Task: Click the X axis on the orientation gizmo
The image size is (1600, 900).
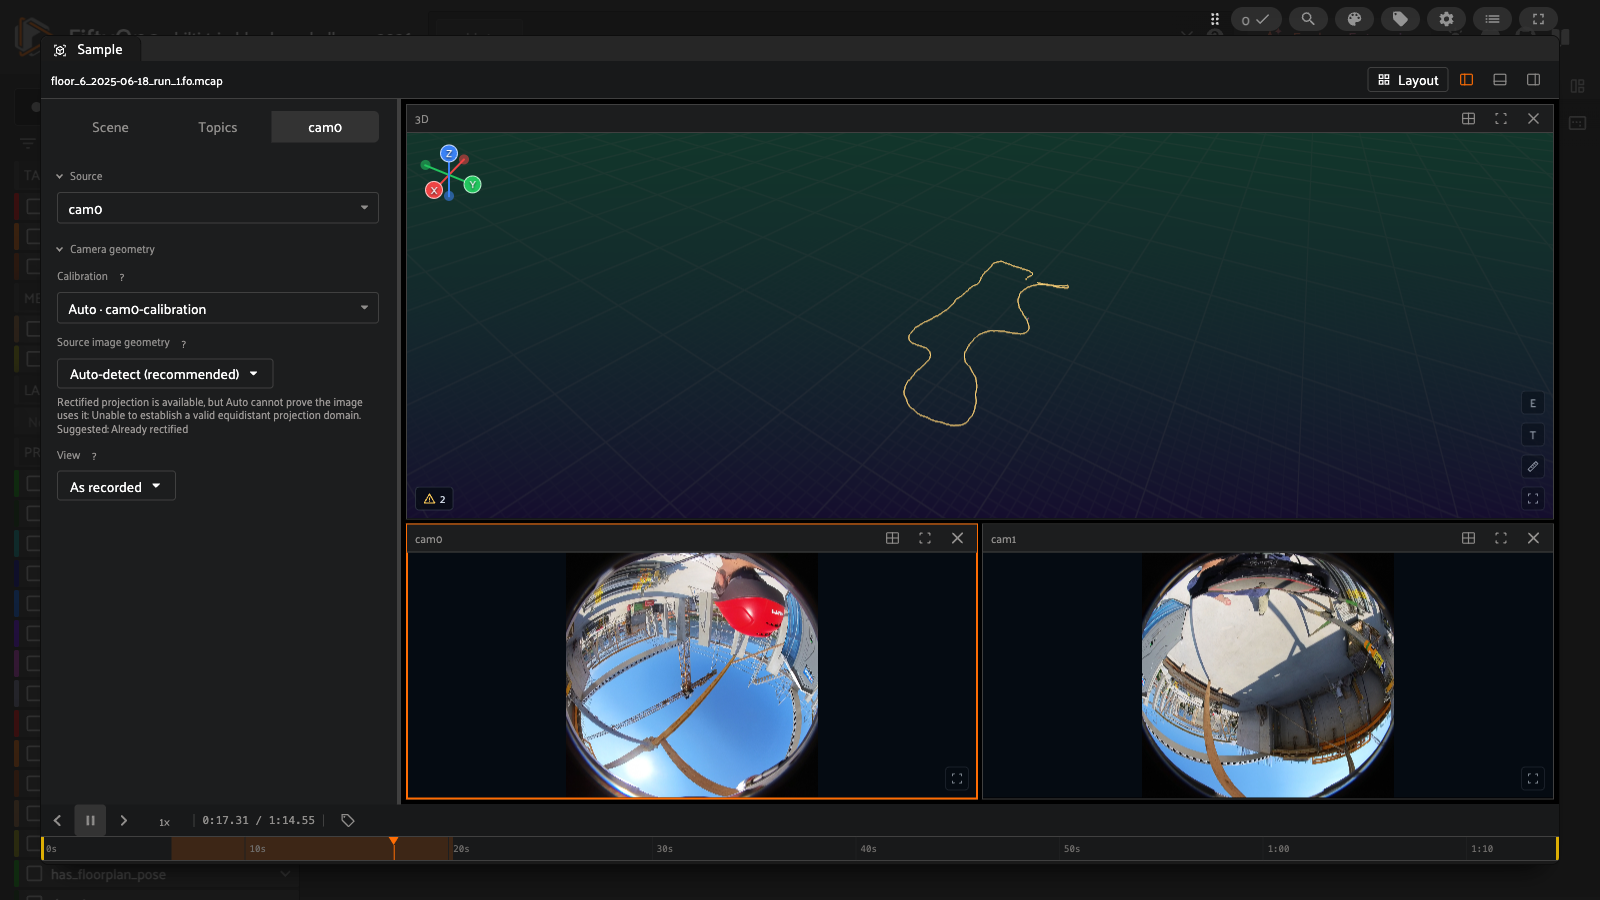Action: 434,190
